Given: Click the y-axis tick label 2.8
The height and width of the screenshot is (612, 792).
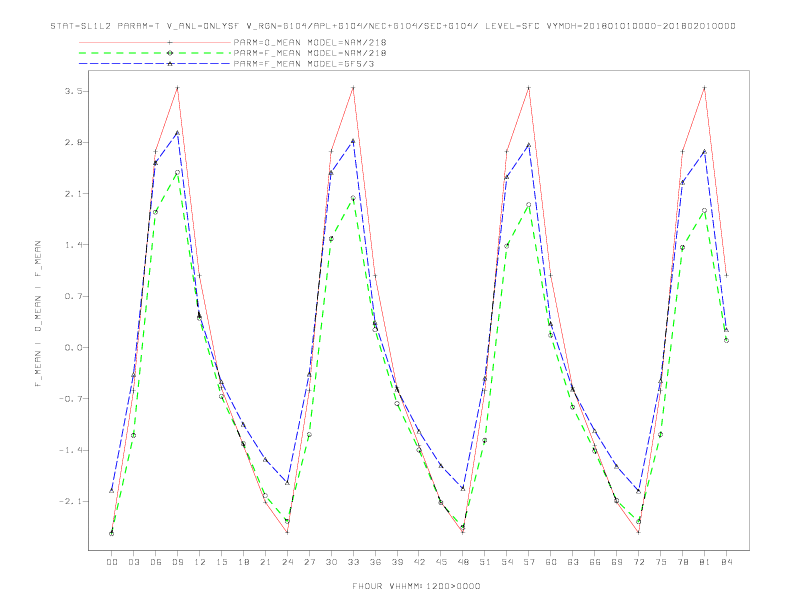Looking at the screenshot, I should coord(74,142).
